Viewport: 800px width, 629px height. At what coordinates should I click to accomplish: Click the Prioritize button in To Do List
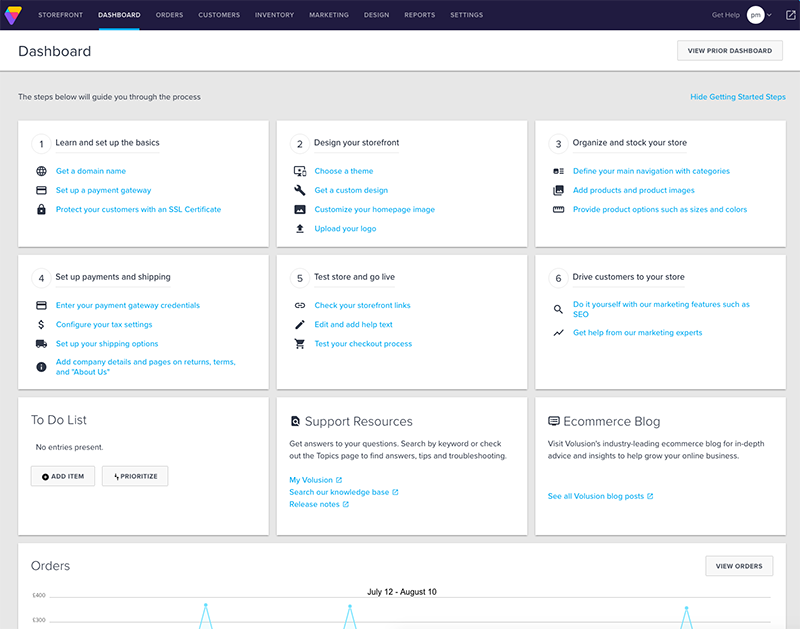click(135, 476)
